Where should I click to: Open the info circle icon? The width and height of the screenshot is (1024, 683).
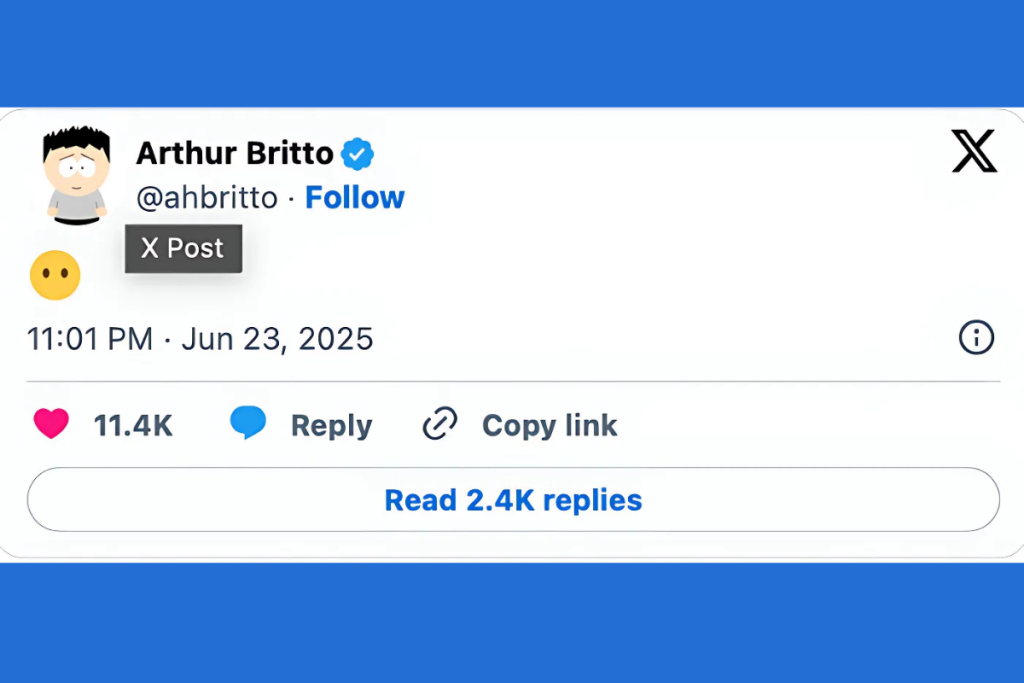(976, 338)
